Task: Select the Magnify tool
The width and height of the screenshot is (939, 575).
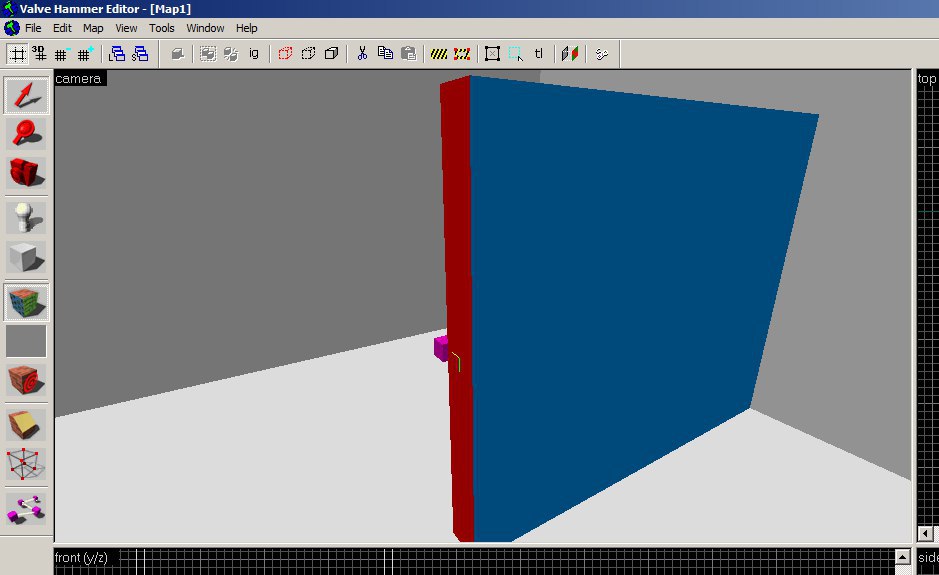Action: pos(26,133)
